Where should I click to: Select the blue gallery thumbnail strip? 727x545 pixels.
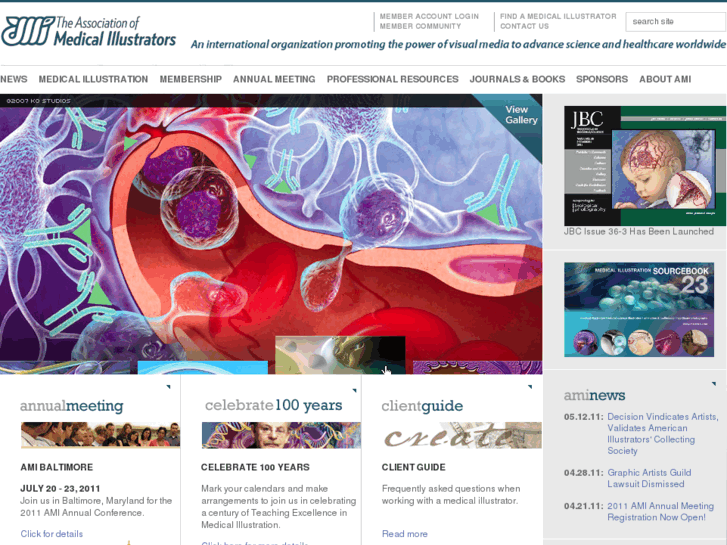pos(203,367)
